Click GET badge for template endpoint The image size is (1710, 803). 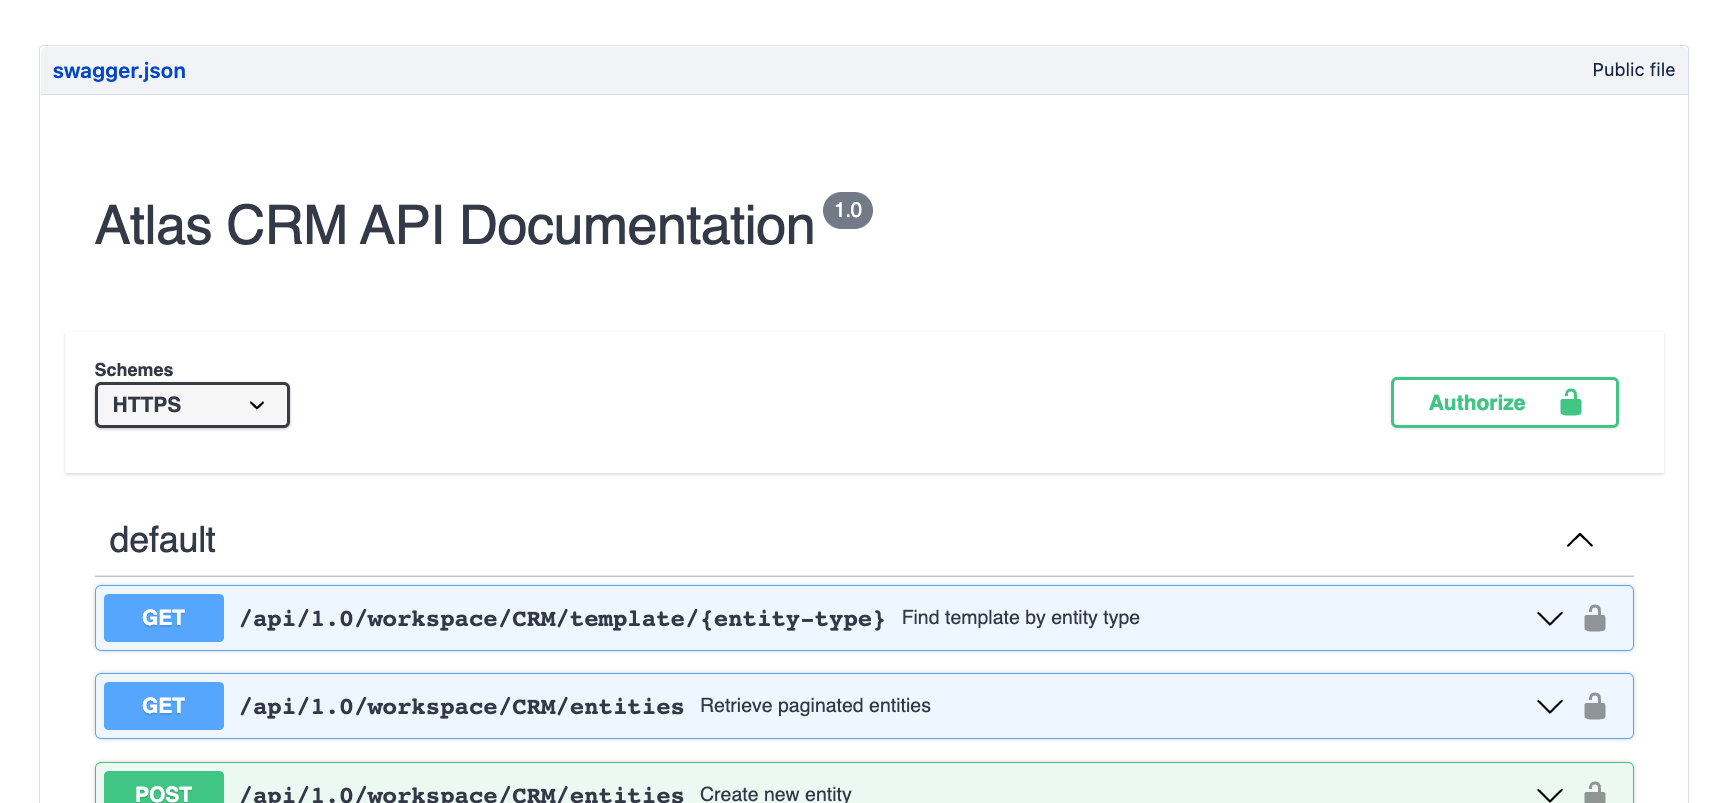(x=164, y=618)
